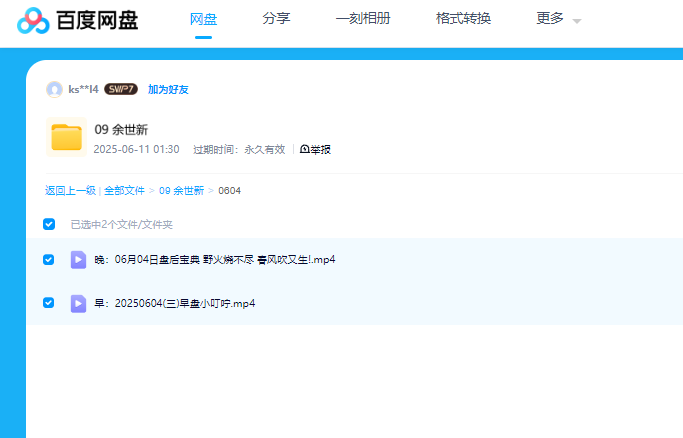Screen dimensions: 683x438
Task: Click the SVIP7 membership badge
Action: click(x=121, y=89)
